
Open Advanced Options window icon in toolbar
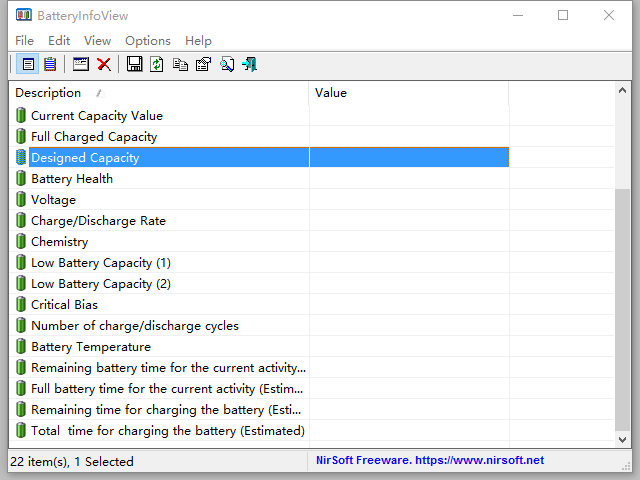[x=81, y=65]
